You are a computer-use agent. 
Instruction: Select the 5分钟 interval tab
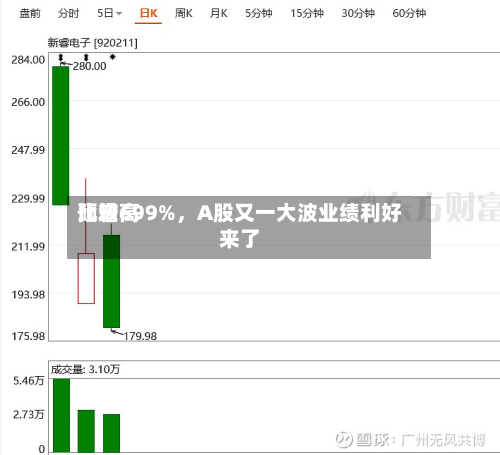[259, 13]
